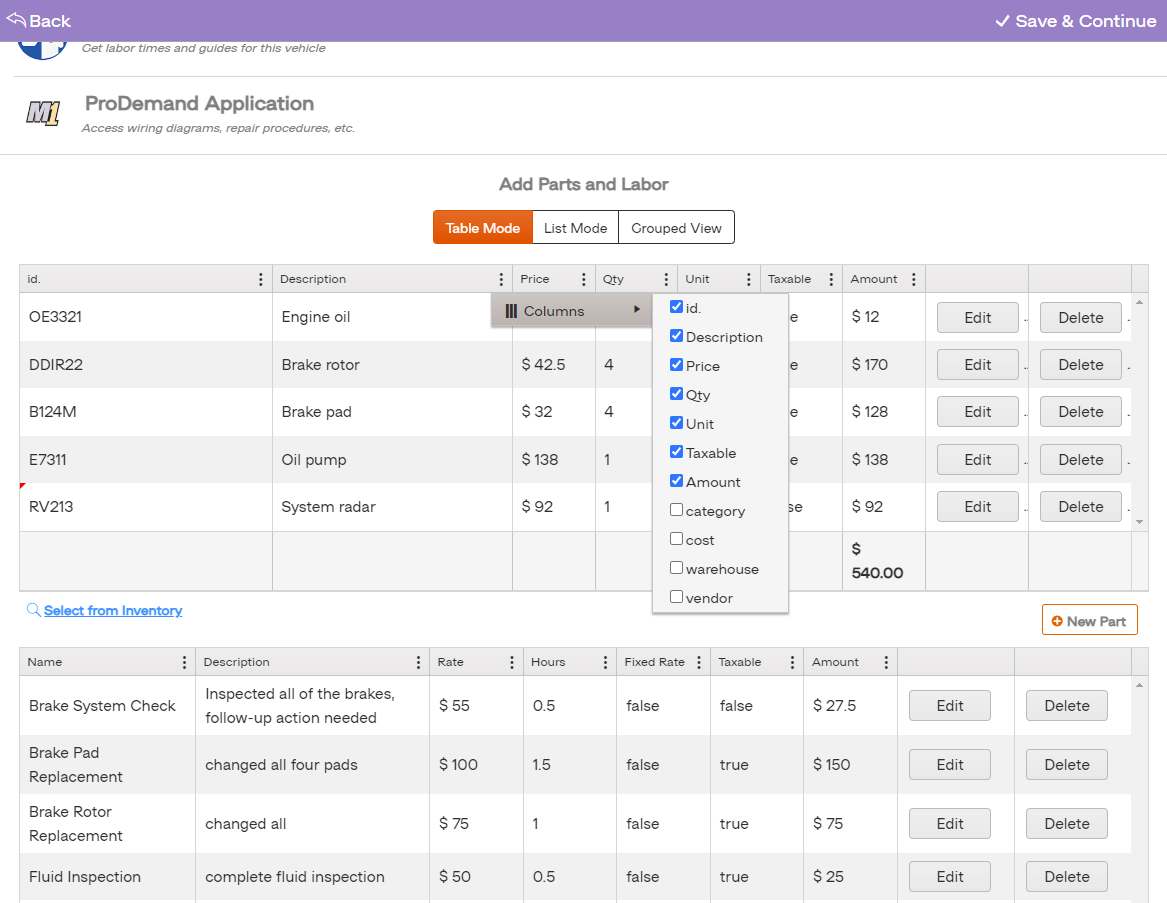The width and height of the screenshot is (1167, 903).
Task: Check the vendor column checkbox
Action: pyautogui.click(x=677, y=597)
